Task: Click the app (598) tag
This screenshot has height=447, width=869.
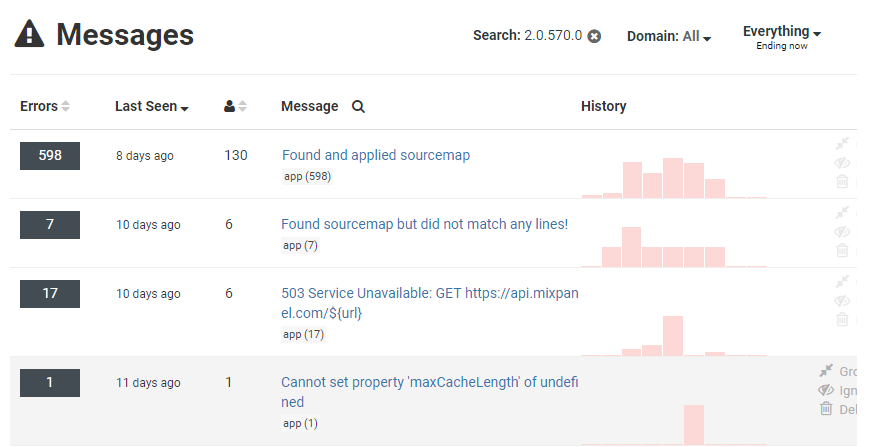Action: (307, 177)
